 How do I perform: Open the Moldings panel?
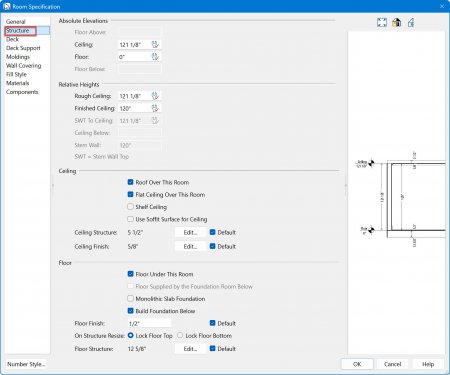coord(18,57)
